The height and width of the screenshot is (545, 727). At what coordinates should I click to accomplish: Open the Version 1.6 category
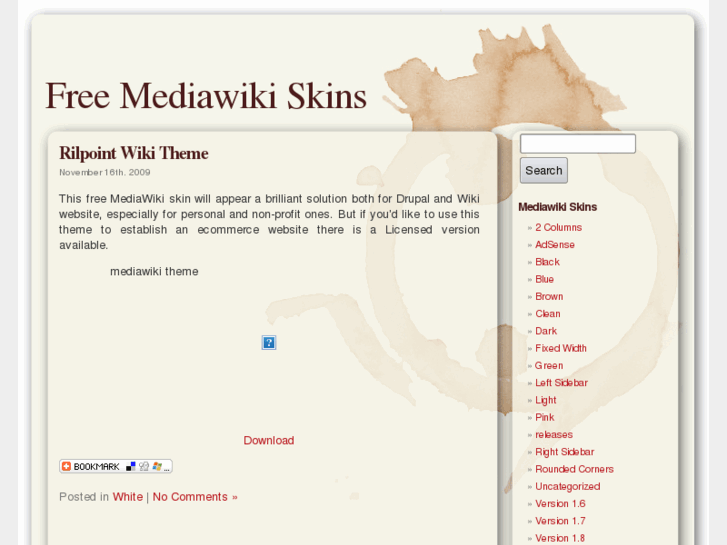[560, 504]
